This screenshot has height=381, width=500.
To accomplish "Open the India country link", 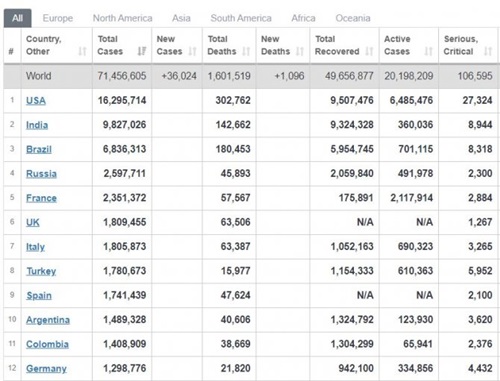I will click(x=37, y=125).
